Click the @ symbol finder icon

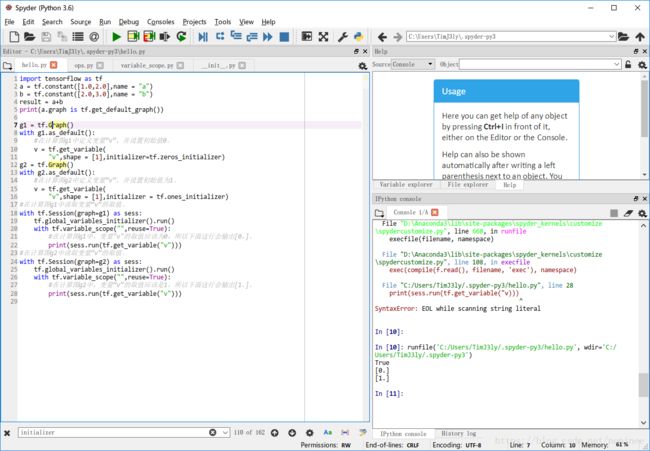tap(94, 37)
